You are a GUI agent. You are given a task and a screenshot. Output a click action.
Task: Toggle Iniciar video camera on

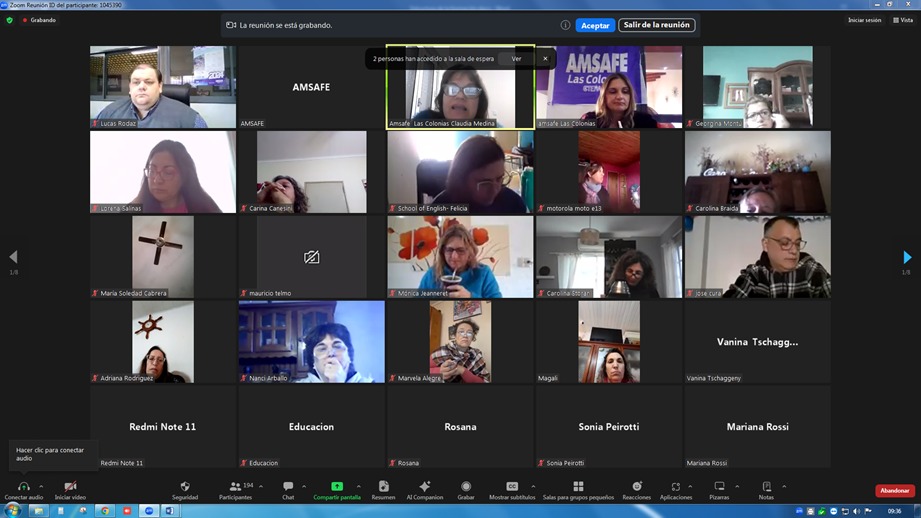(x=70, y=488)
